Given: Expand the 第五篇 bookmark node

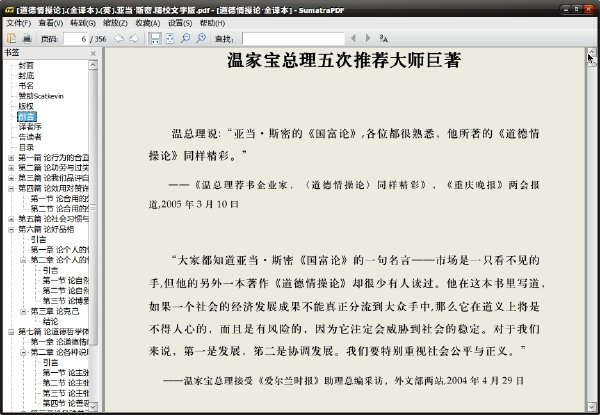Looking at the screenshot, I should pyautogui.click(x=11, y=219).
